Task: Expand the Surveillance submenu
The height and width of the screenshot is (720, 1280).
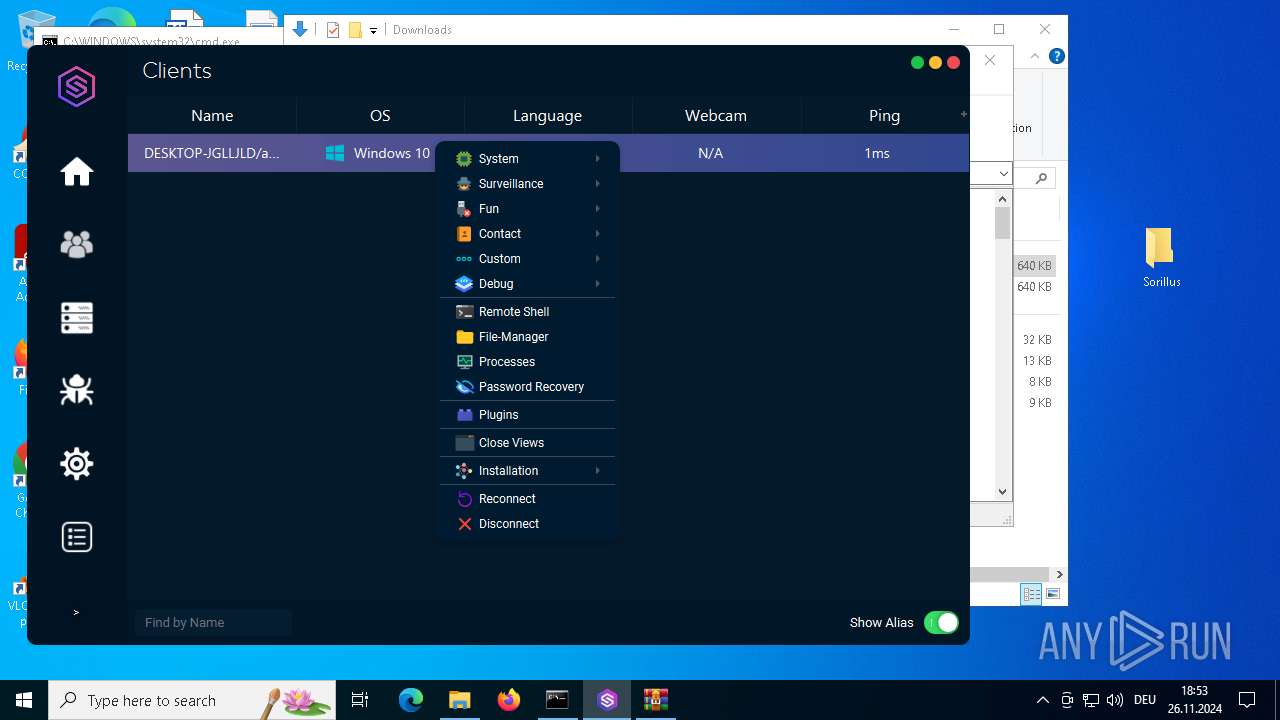Action: pyautogui.click(x=528, y=184)
